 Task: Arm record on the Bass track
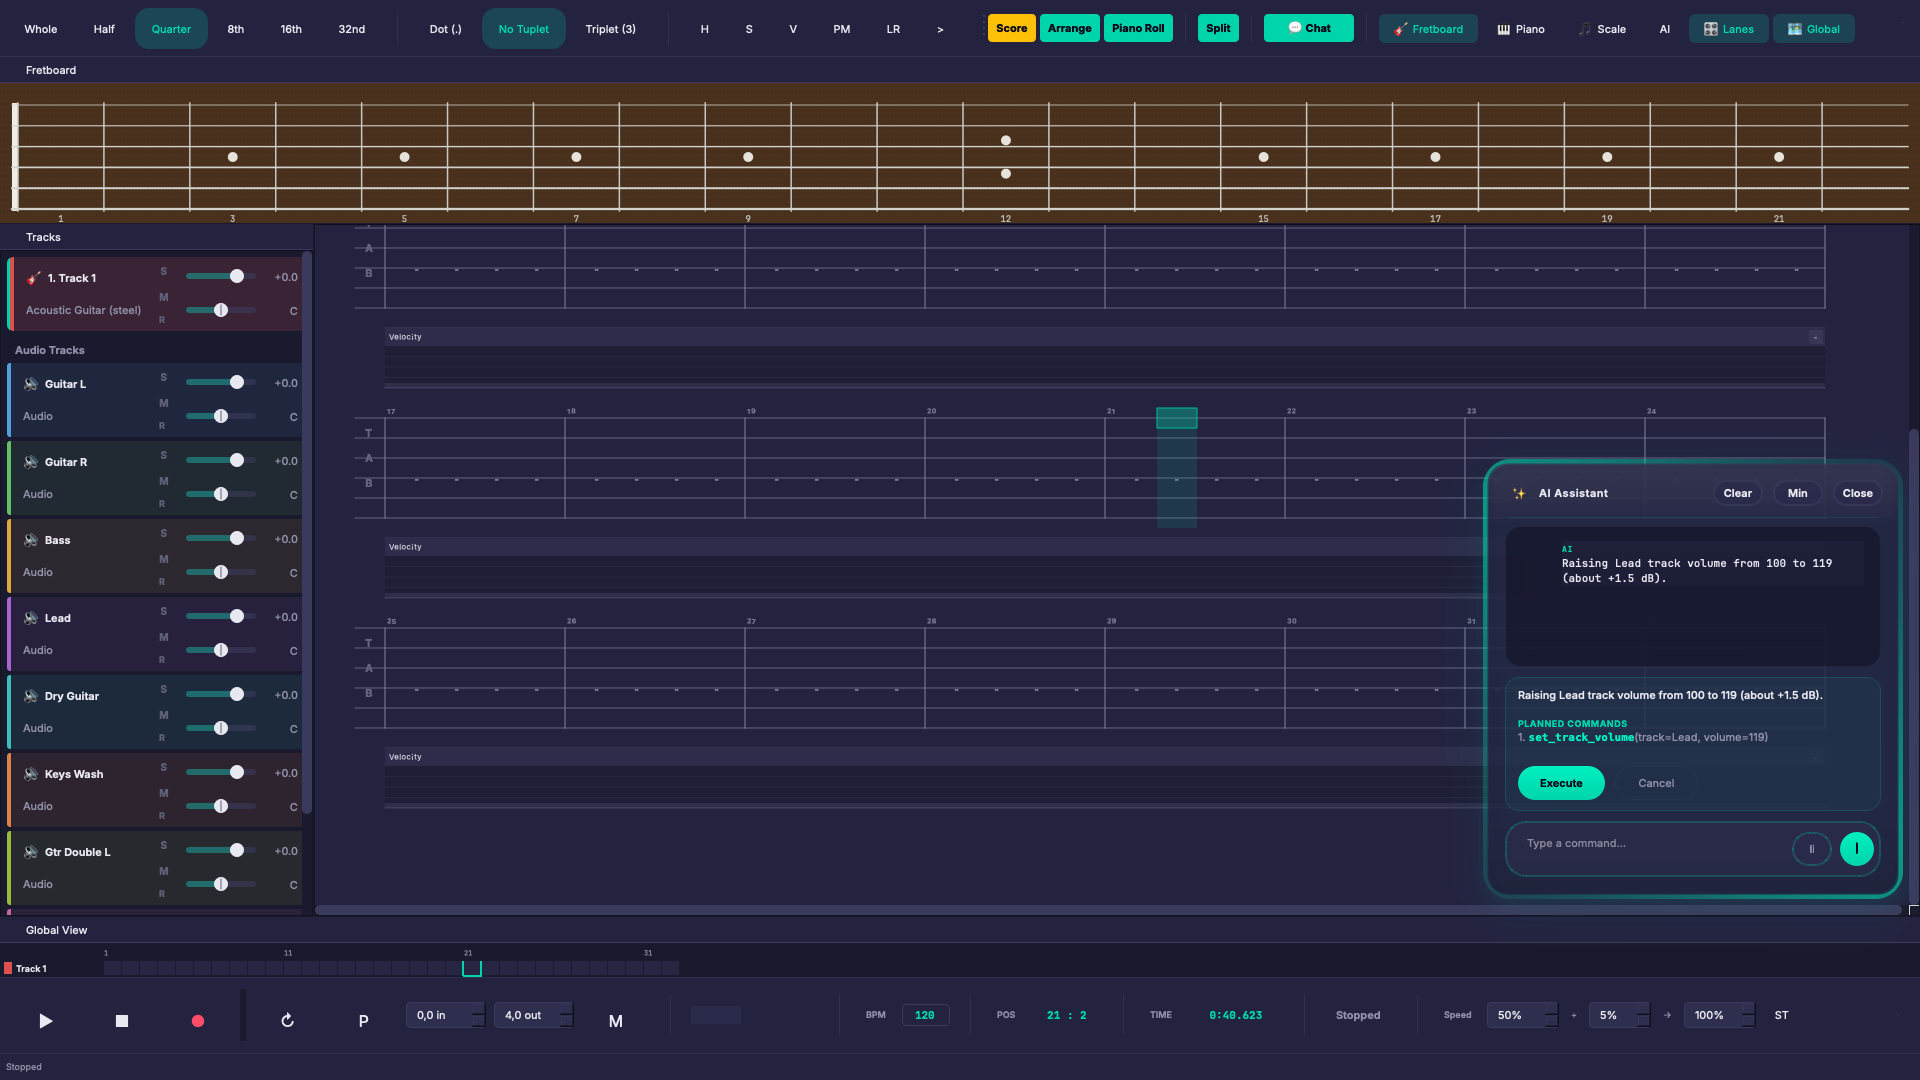coord(162,582)
